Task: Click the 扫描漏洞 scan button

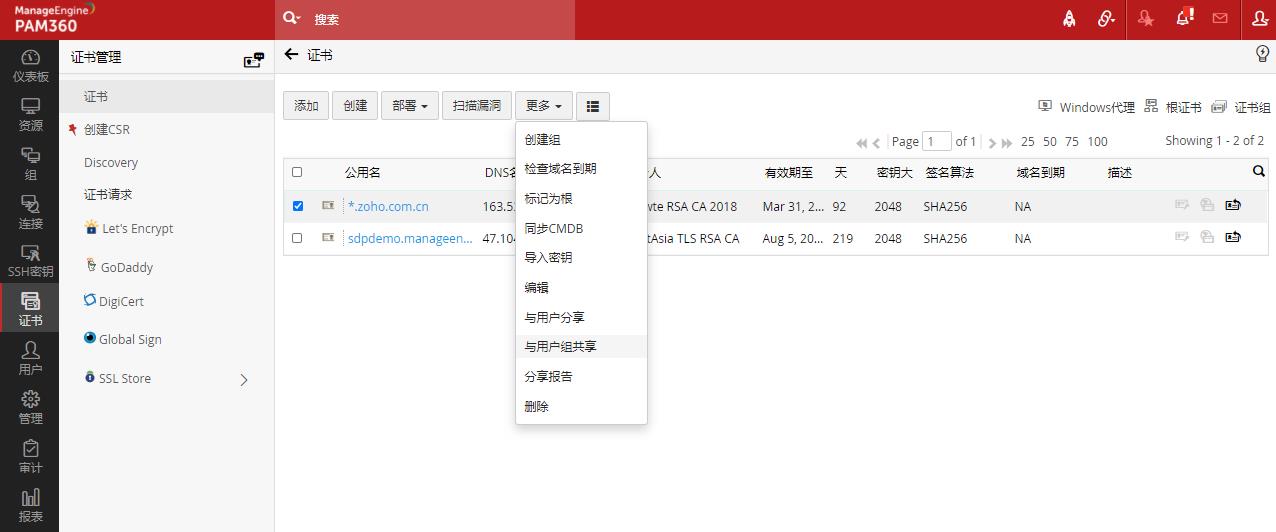Action: tap(477, 106)
